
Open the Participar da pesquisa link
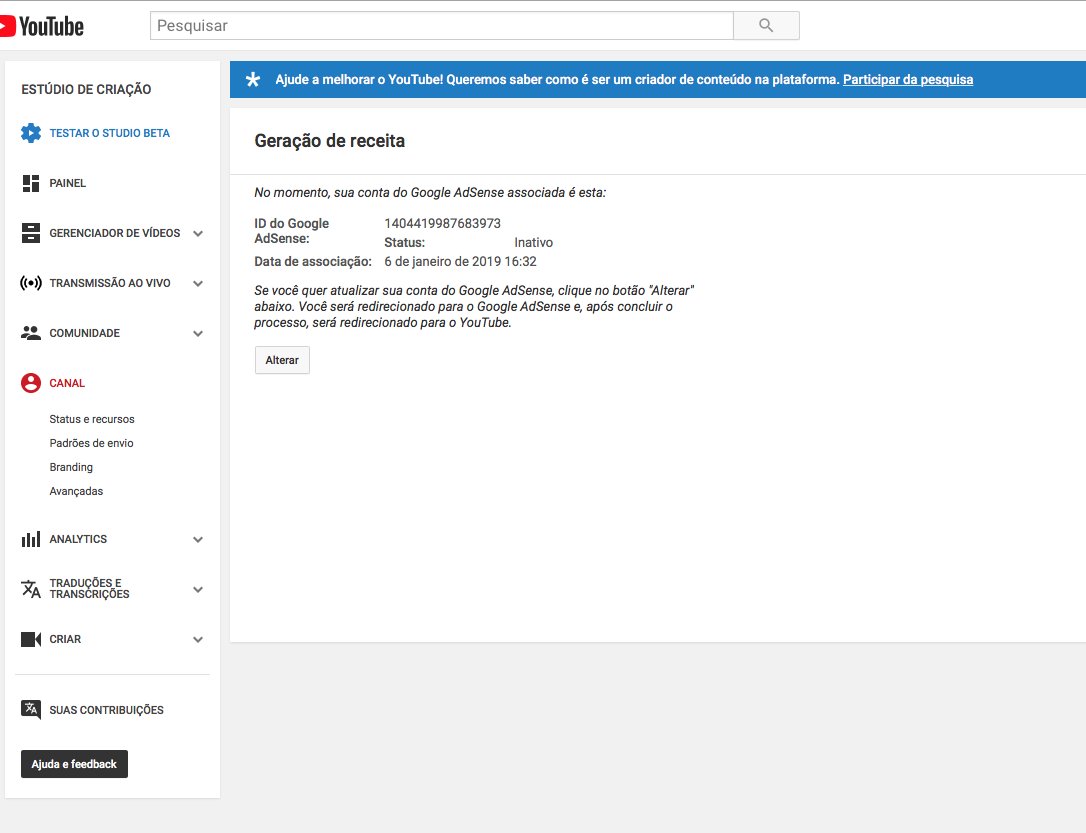click(908, 80)
